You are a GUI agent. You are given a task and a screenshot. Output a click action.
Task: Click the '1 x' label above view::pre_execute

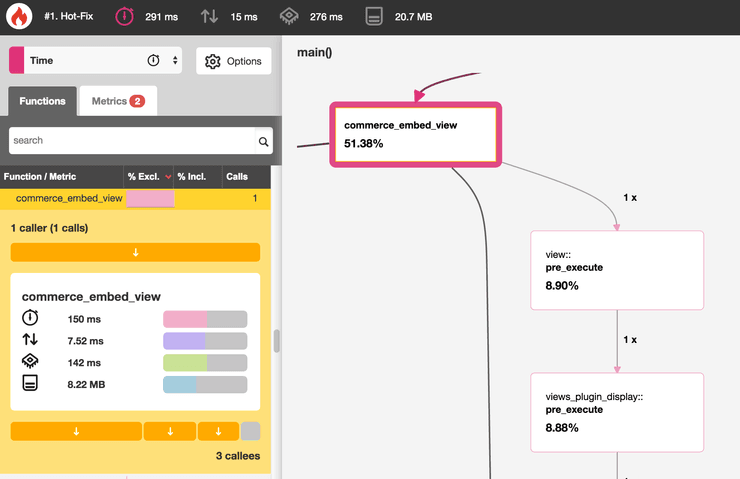point(630,198)
